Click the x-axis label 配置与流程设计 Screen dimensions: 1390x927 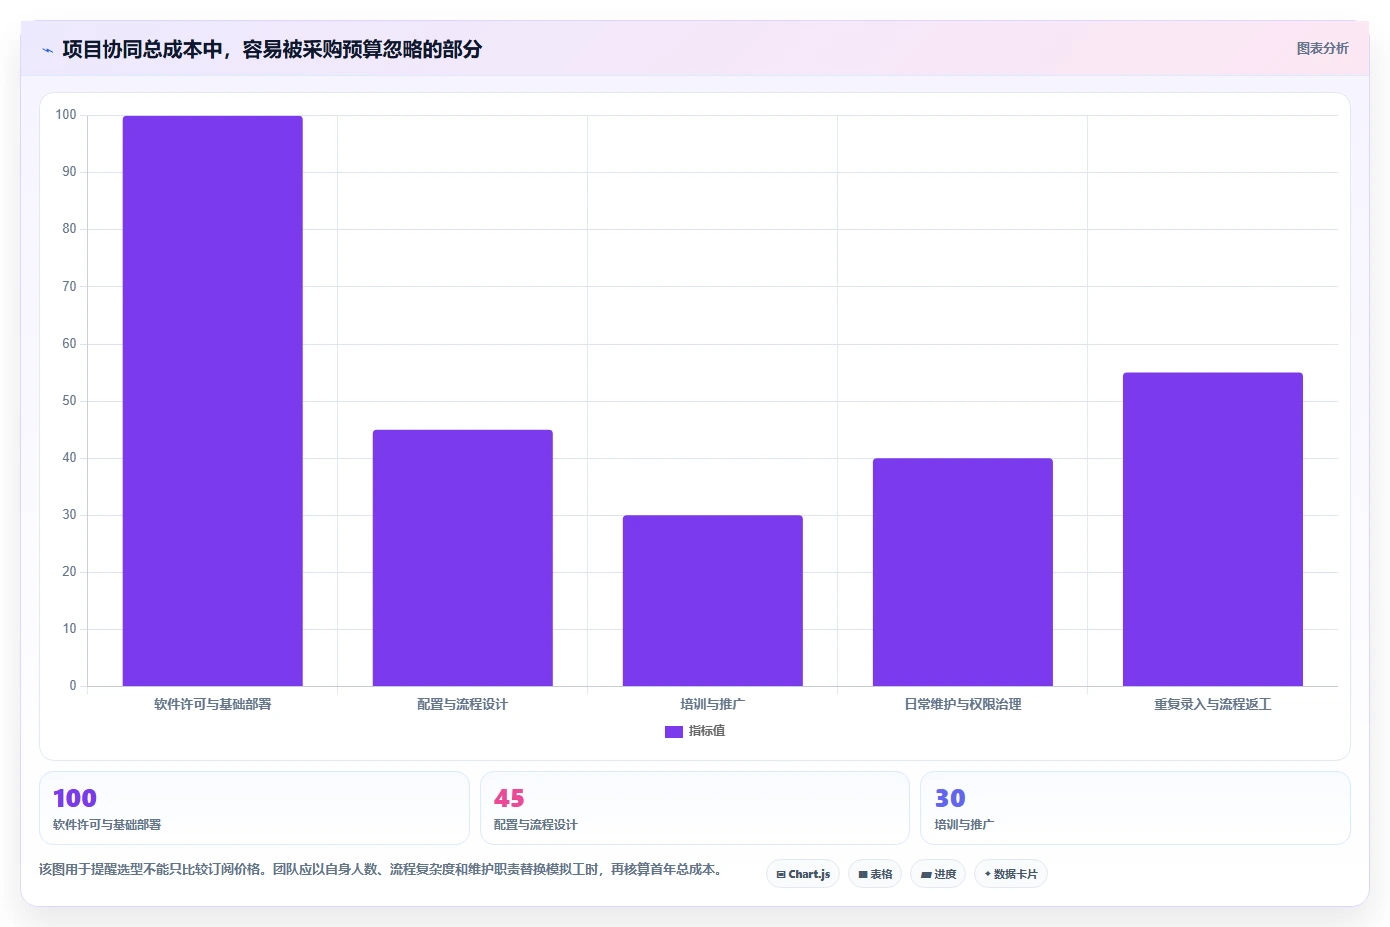(x=462, y=704)
